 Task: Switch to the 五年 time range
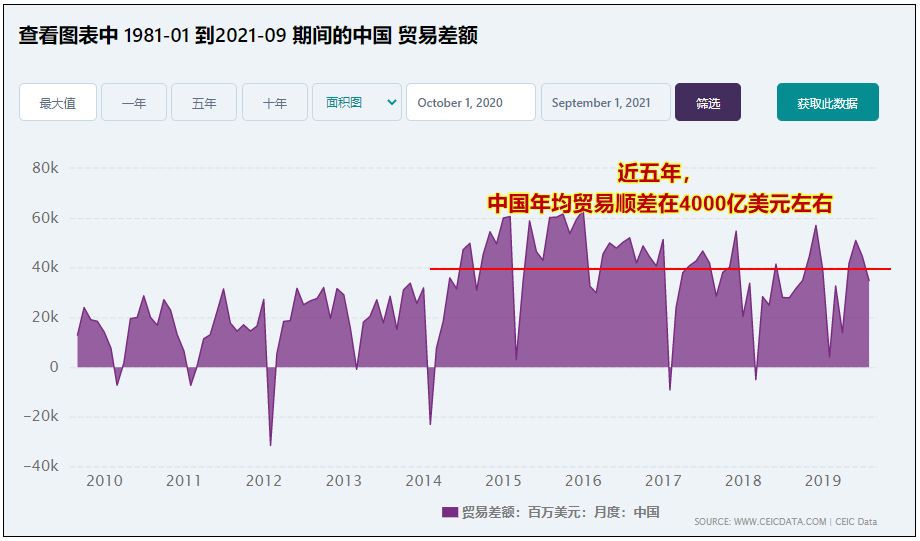[x=204, y=103]
